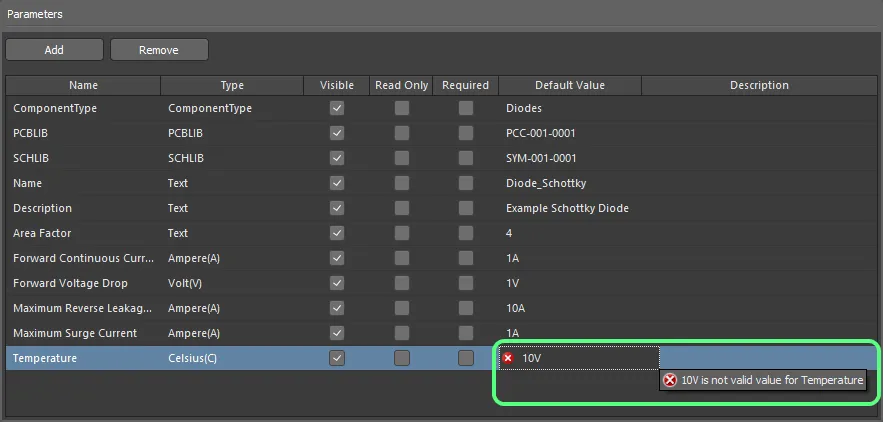
Task: Toggle Visible checkbox for Forward Voltage Drop
Action: 337,283
